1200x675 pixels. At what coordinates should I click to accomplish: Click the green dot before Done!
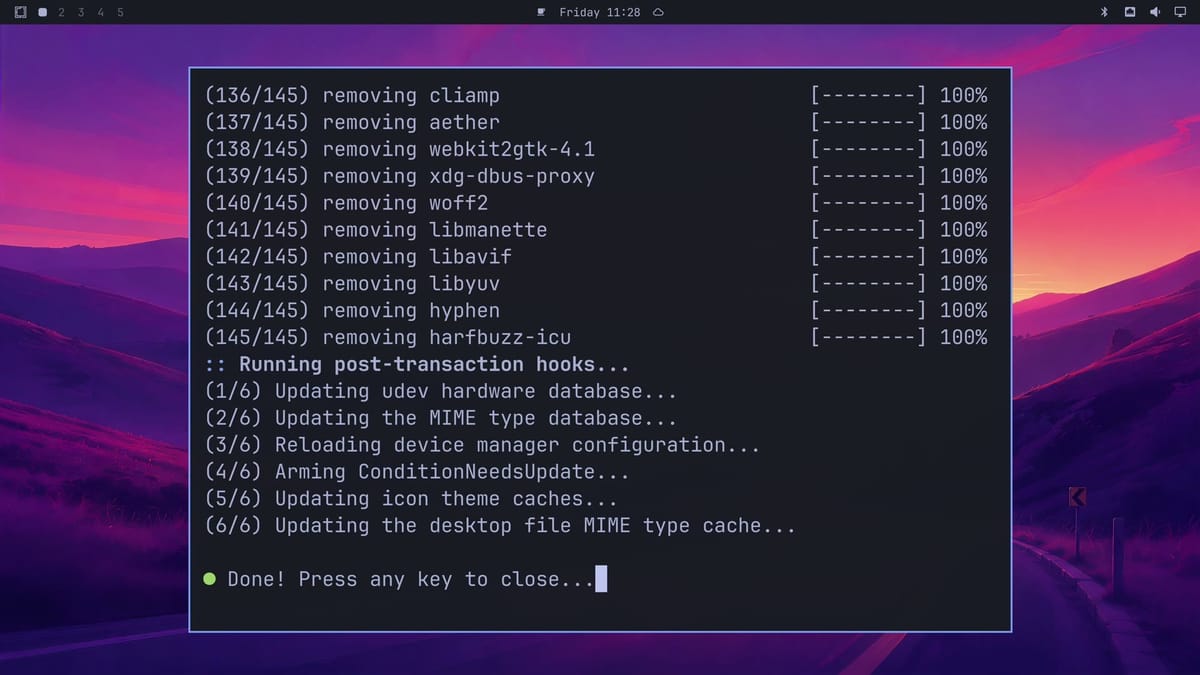pyautogui.click(x=210, y=579)
